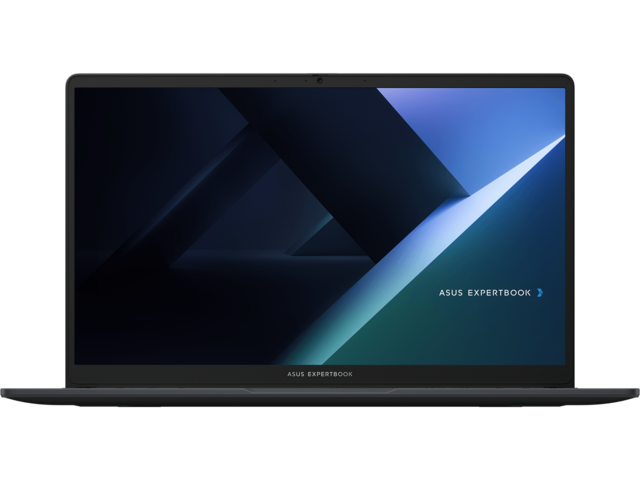Click the laptop thumbnail image center
This screenshot has width=640, height=480.
(320, 240)
